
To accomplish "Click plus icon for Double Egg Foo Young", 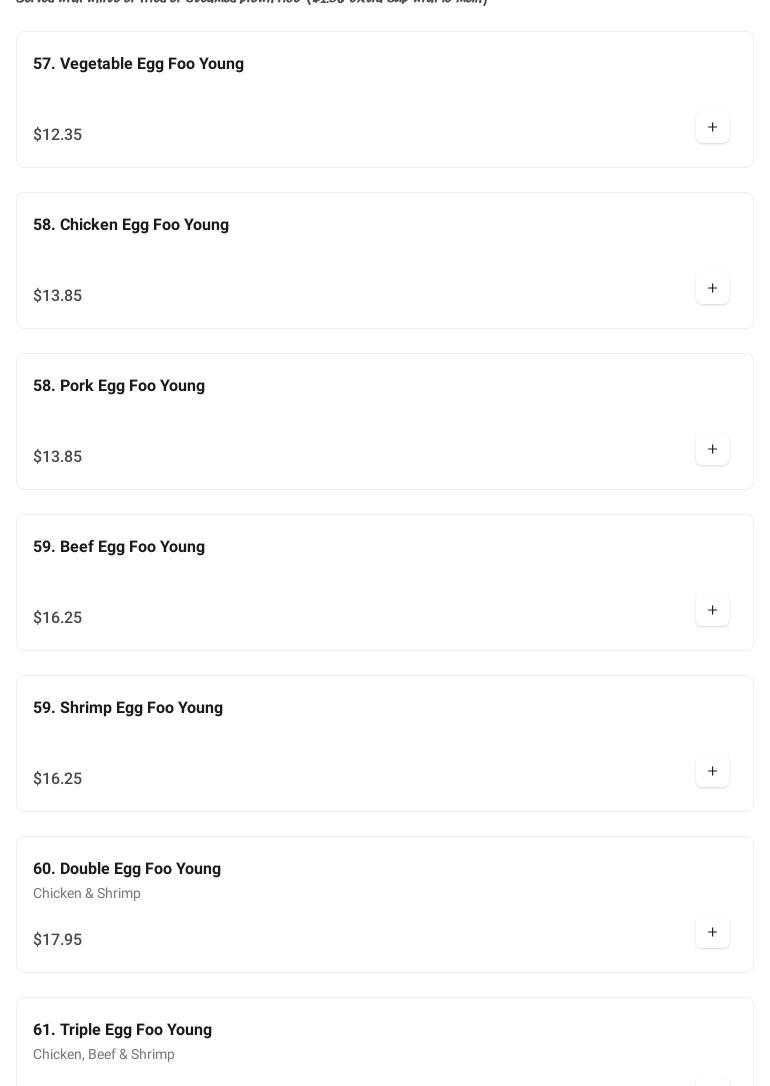I will [712, 933].
